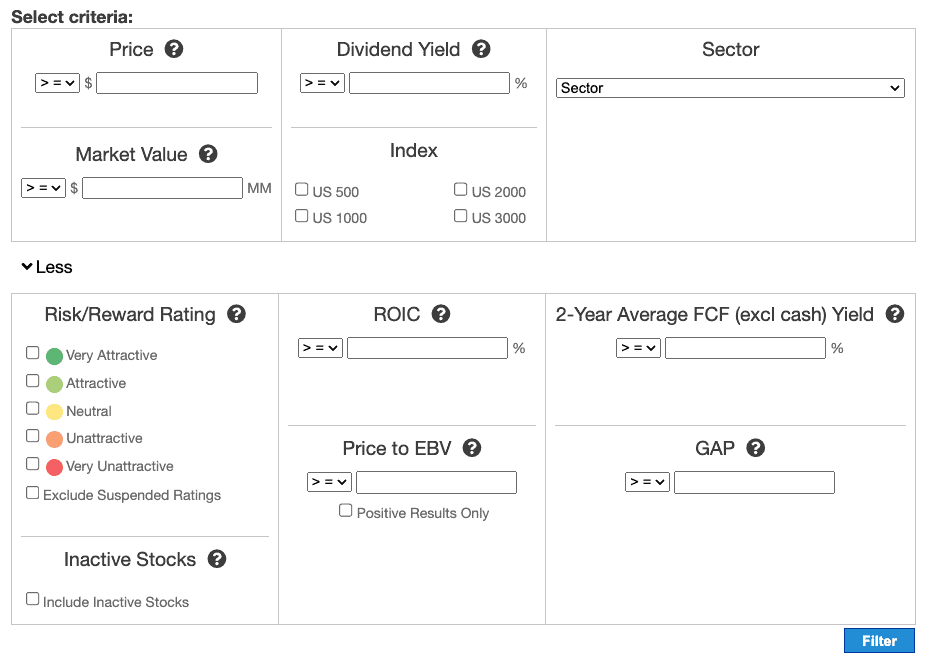Collapse the criteria with Less
929x672 pixels.
[47, 267]
